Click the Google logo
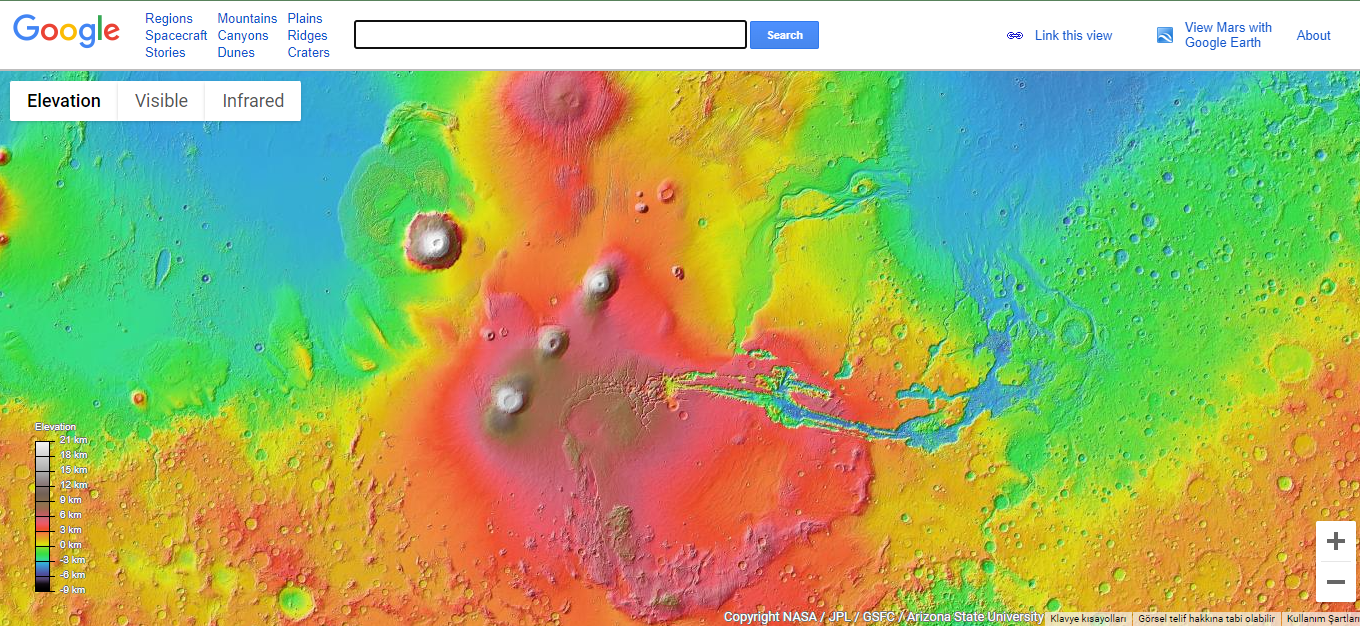The width and height of the screenshot is (1360, 626). 66,30
